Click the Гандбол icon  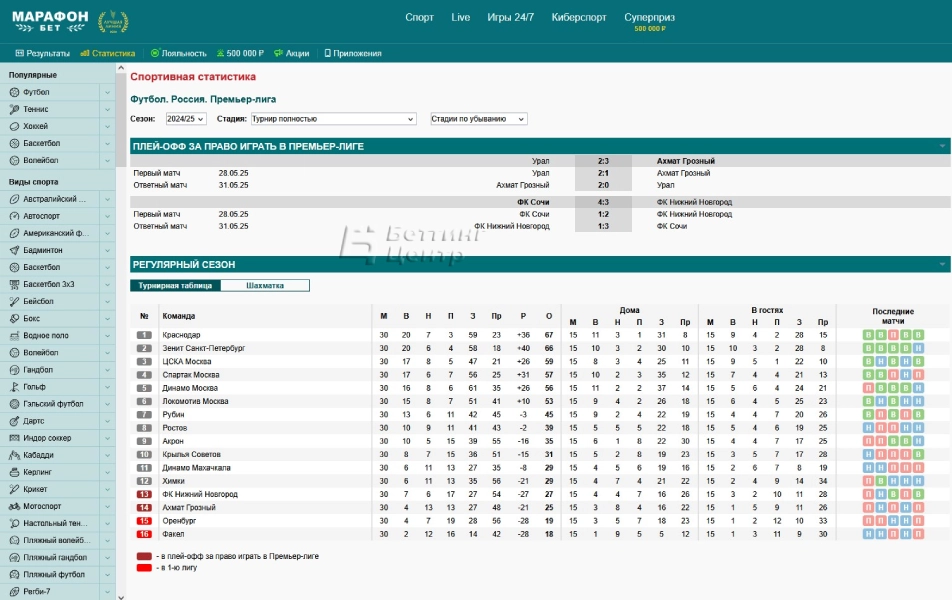click(x=15, y=370)
